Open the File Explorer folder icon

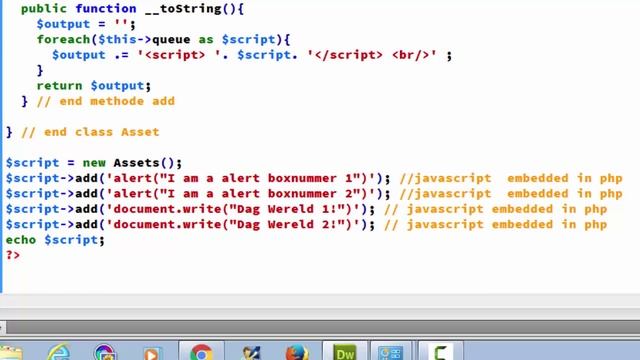11,353
